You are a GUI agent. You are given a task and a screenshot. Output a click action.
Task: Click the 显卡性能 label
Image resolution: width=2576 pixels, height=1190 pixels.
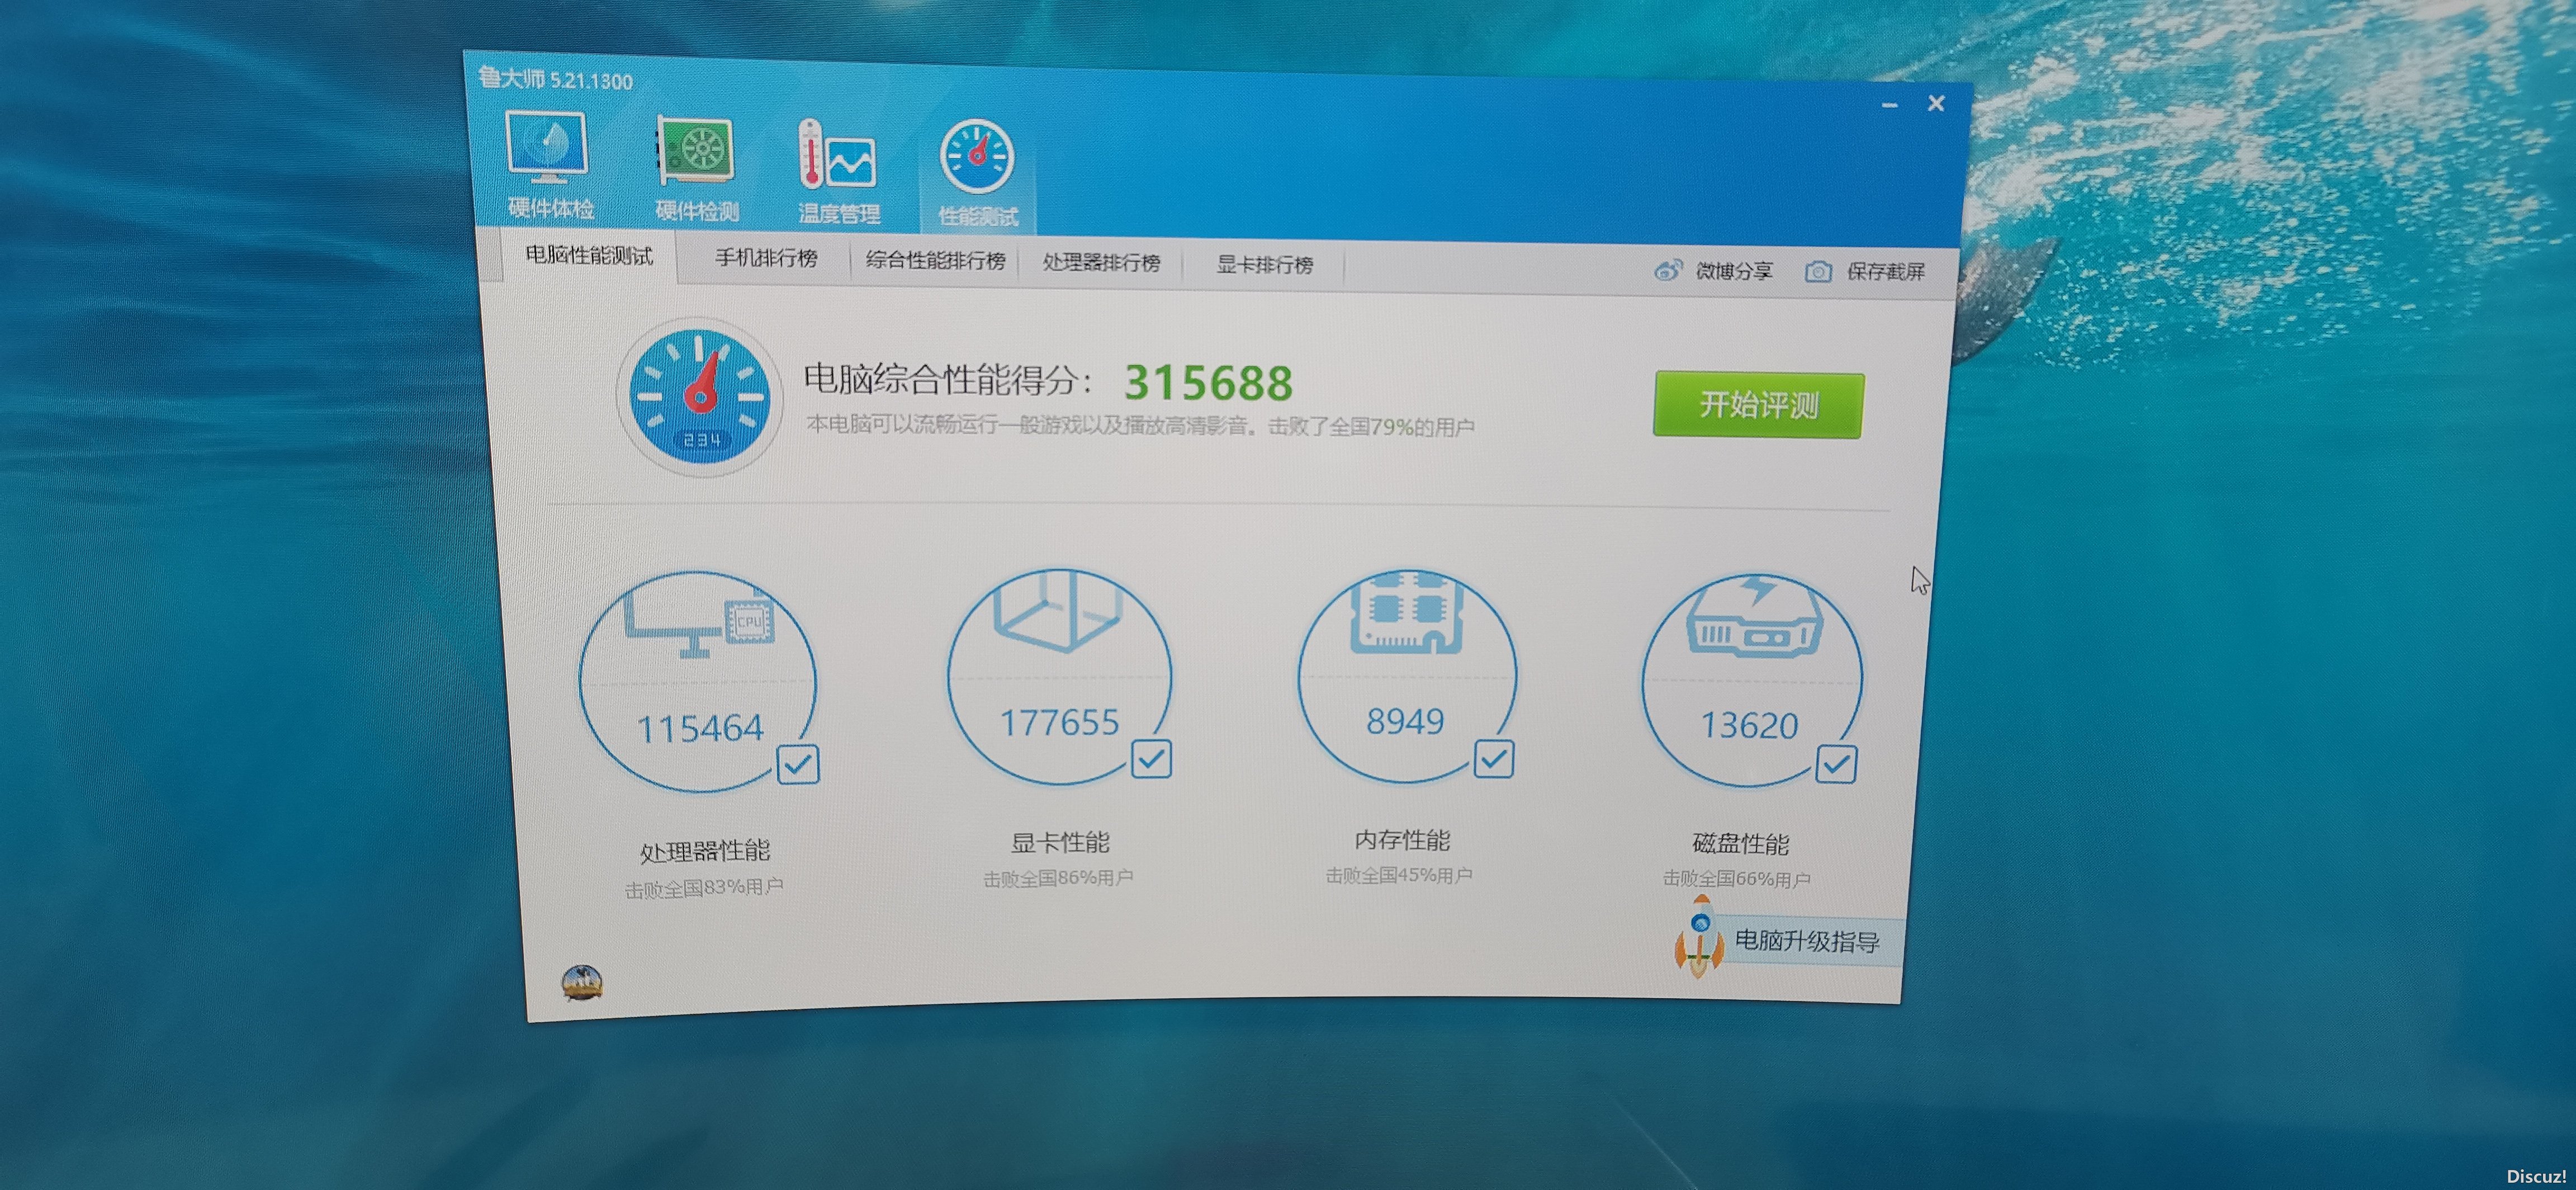[x=1060, y=843]
